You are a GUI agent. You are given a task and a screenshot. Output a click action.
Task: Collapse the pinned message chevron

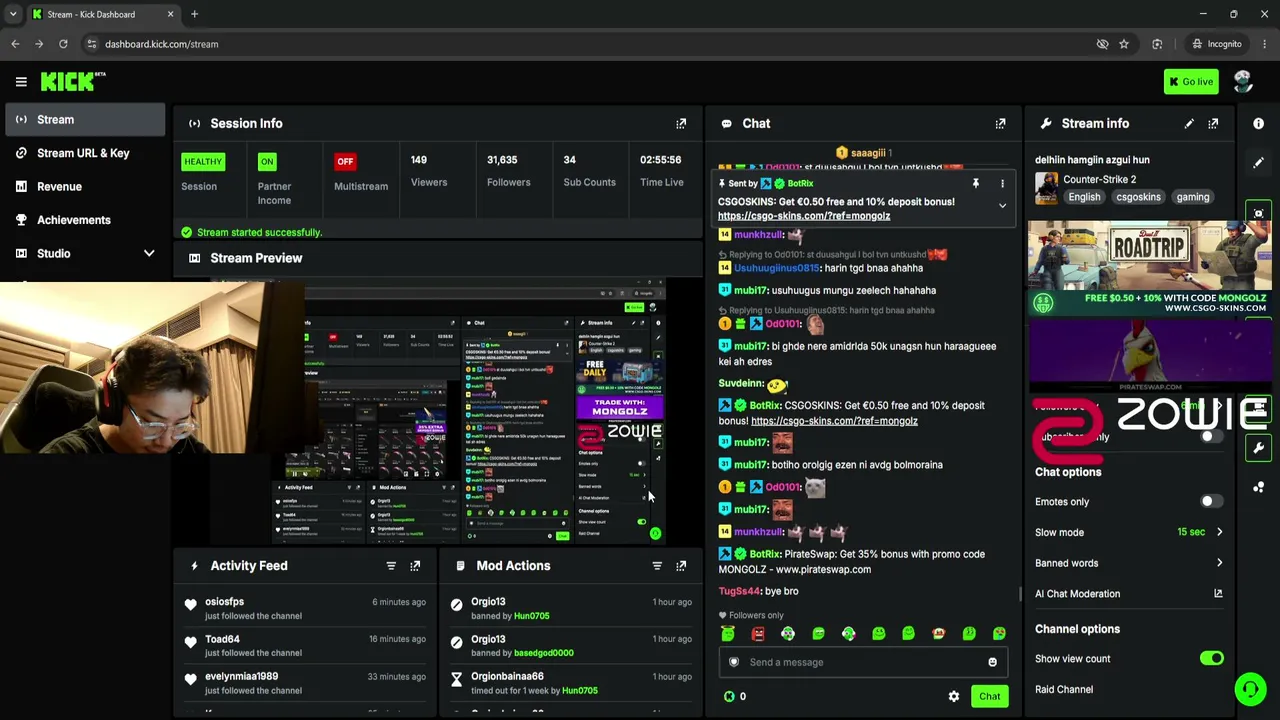[1002, 206]
